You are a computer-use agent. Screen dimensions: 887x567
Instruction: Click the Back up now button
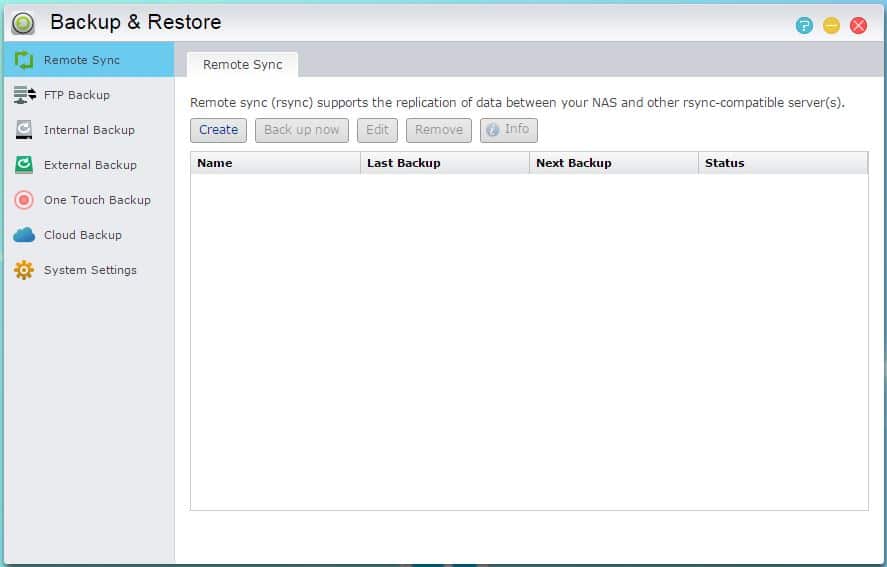(x=301, y=130)
